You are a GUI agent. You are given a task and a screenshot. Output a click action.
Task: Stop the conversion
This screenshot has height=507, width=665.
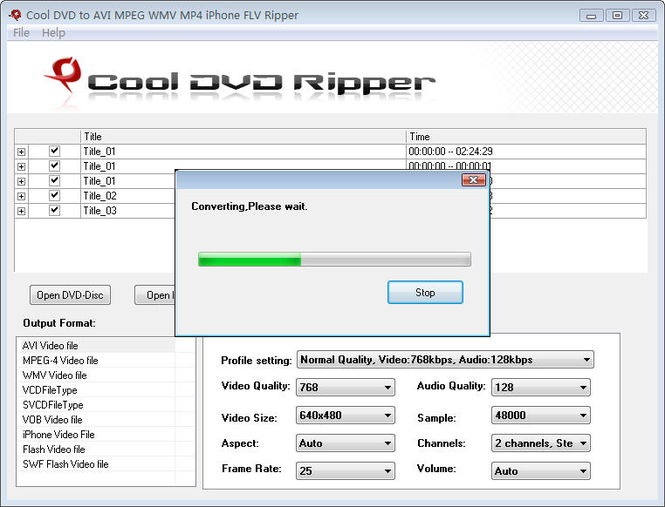point(425,292)
